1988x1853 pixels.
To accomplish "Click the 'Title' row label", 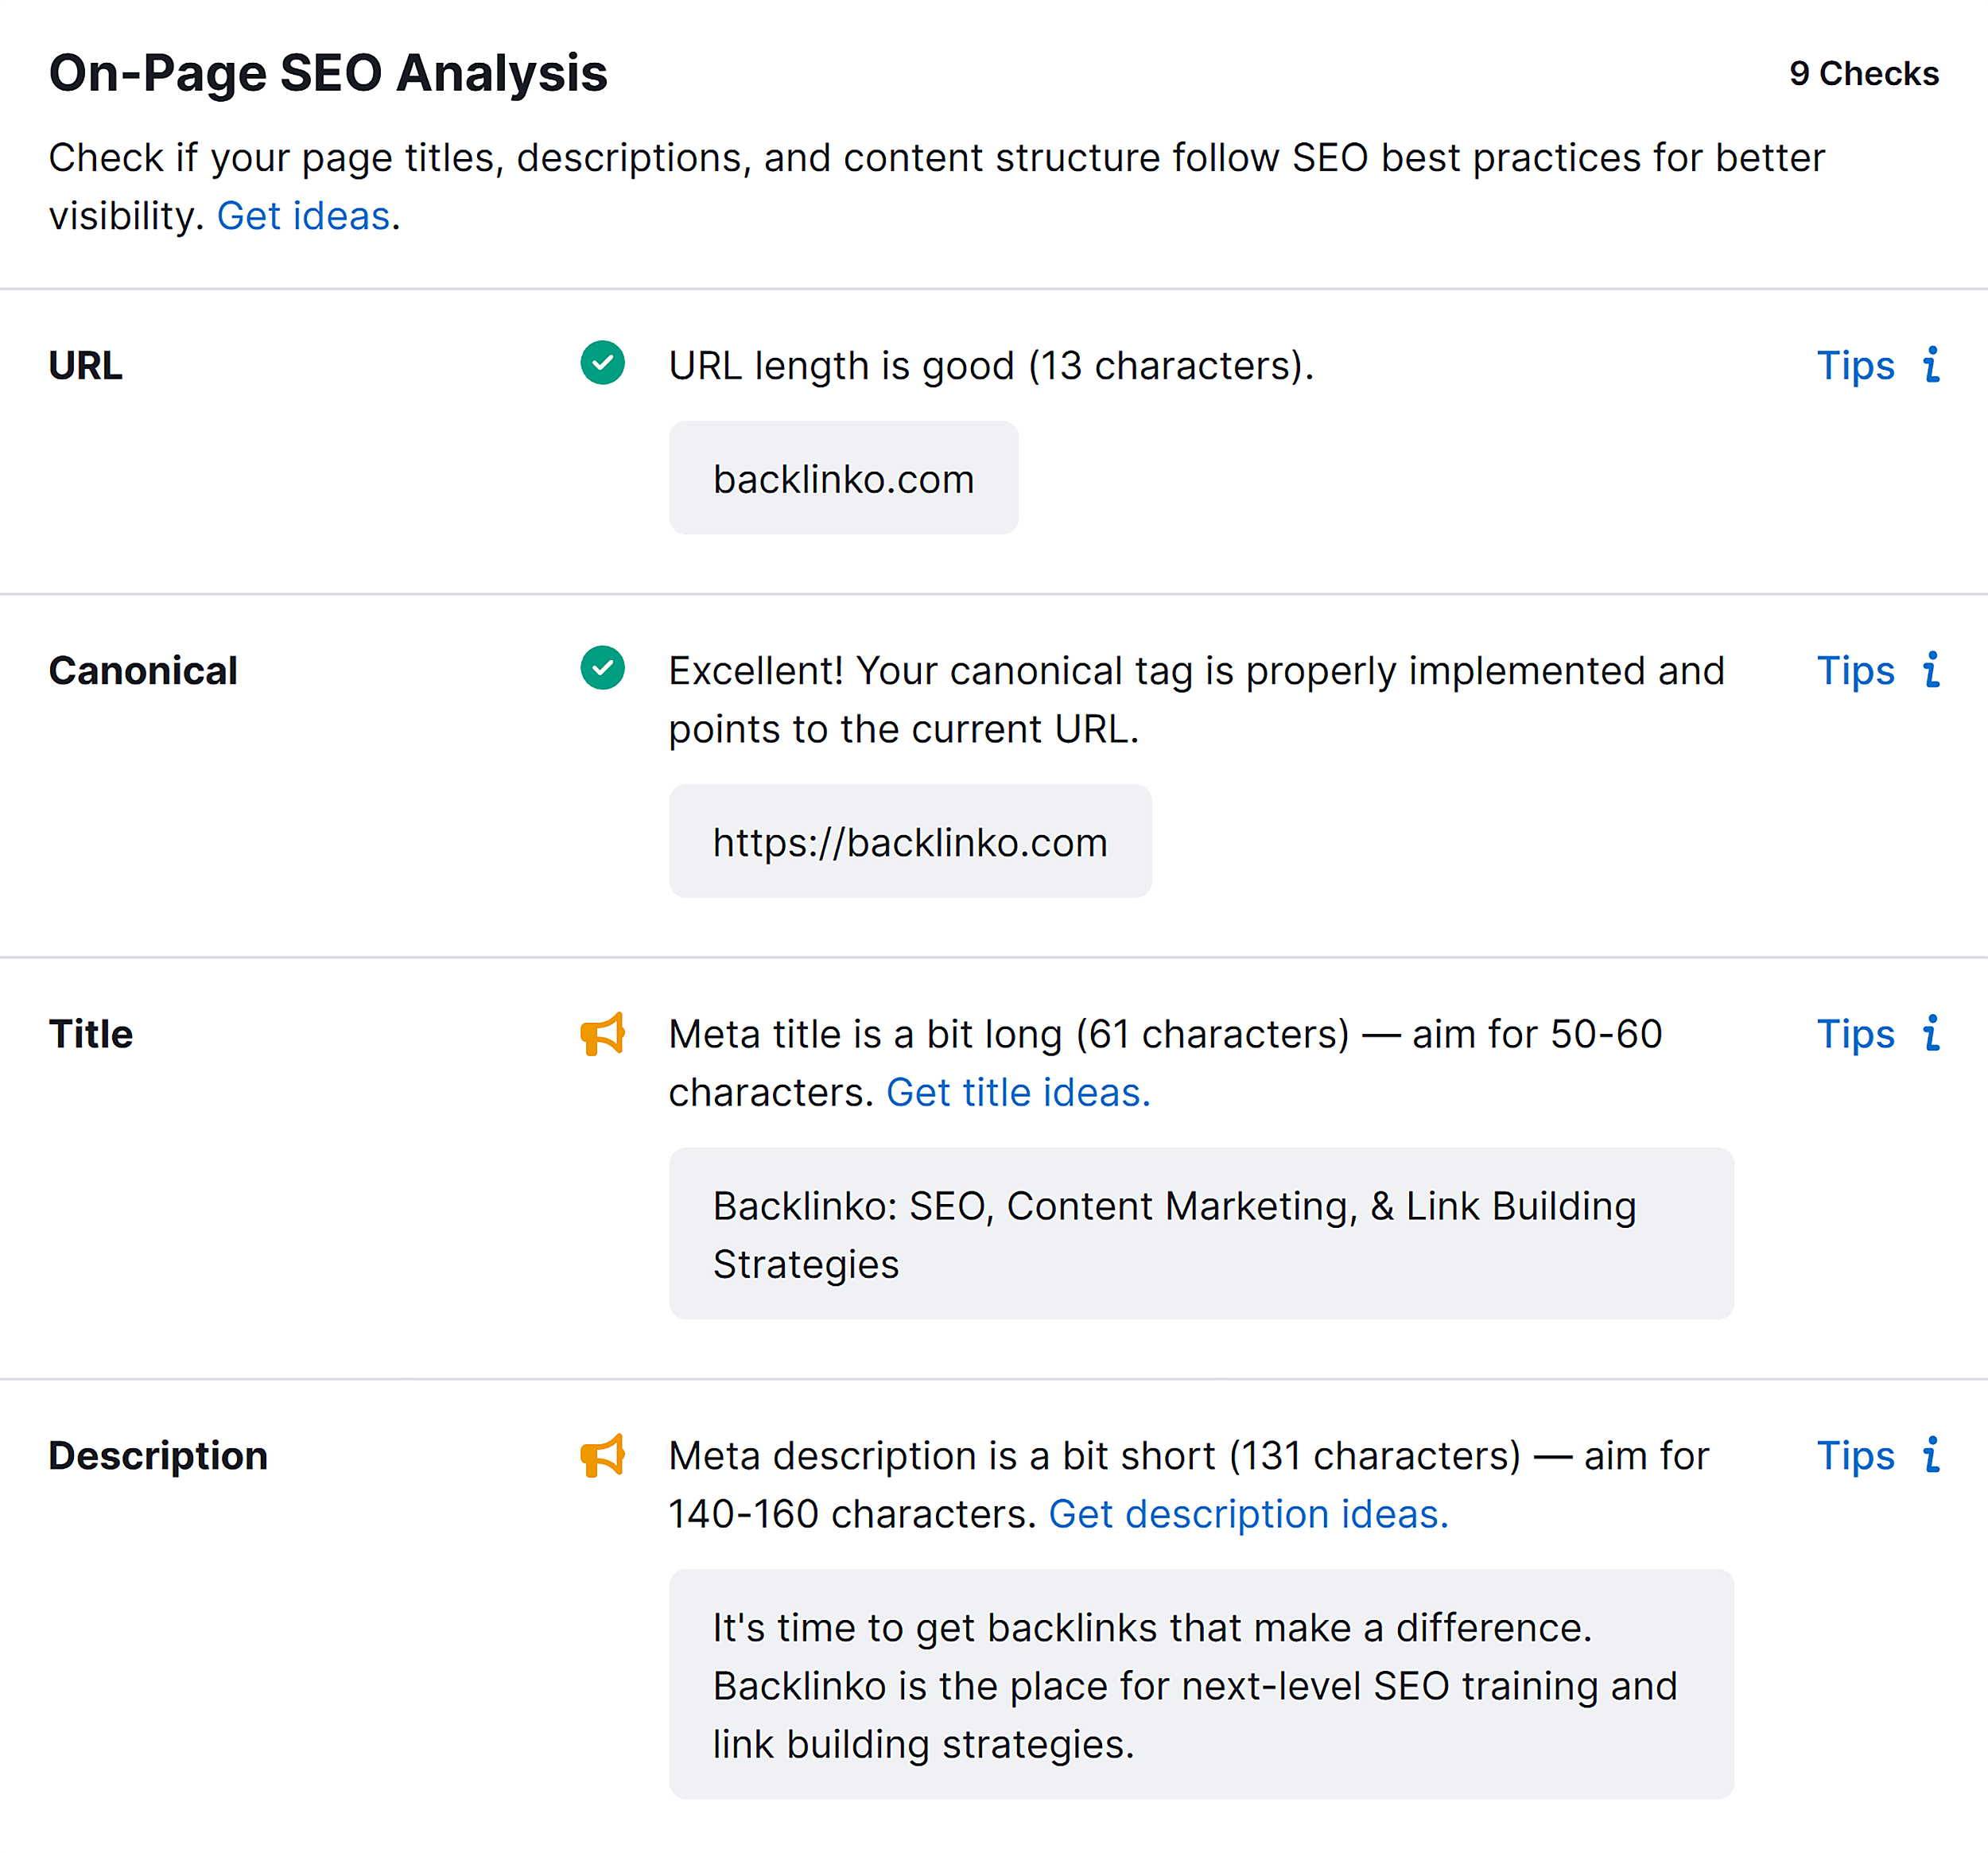I will tap(91, 1035).
